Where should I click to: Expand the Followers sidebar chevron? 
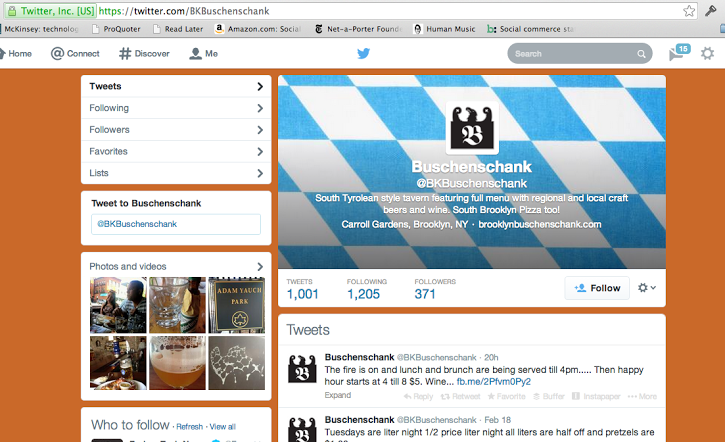pyautogui.click(x=260, y=130)
